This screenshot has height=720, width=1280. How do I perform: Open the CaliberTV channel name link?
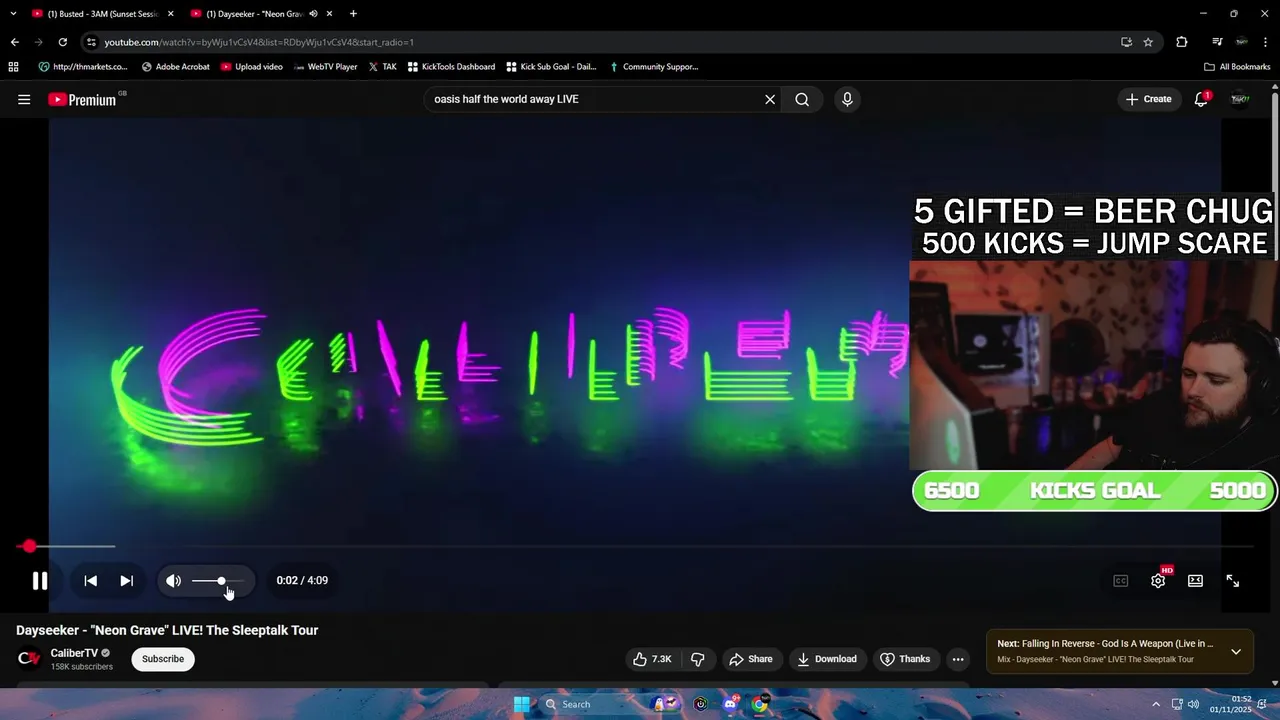(x=75, y=653)
